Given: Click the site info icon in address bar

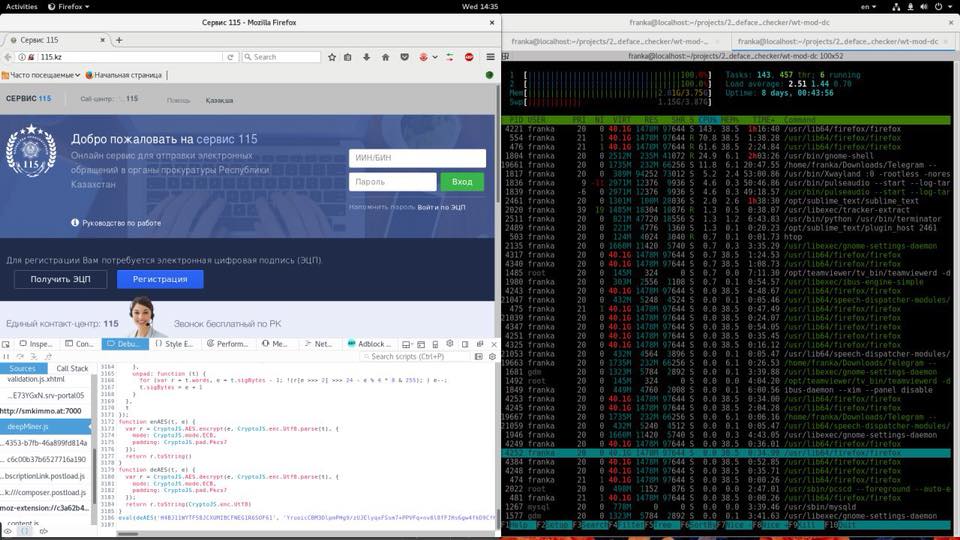Looking at the screenshot, I should click(21, 57).
